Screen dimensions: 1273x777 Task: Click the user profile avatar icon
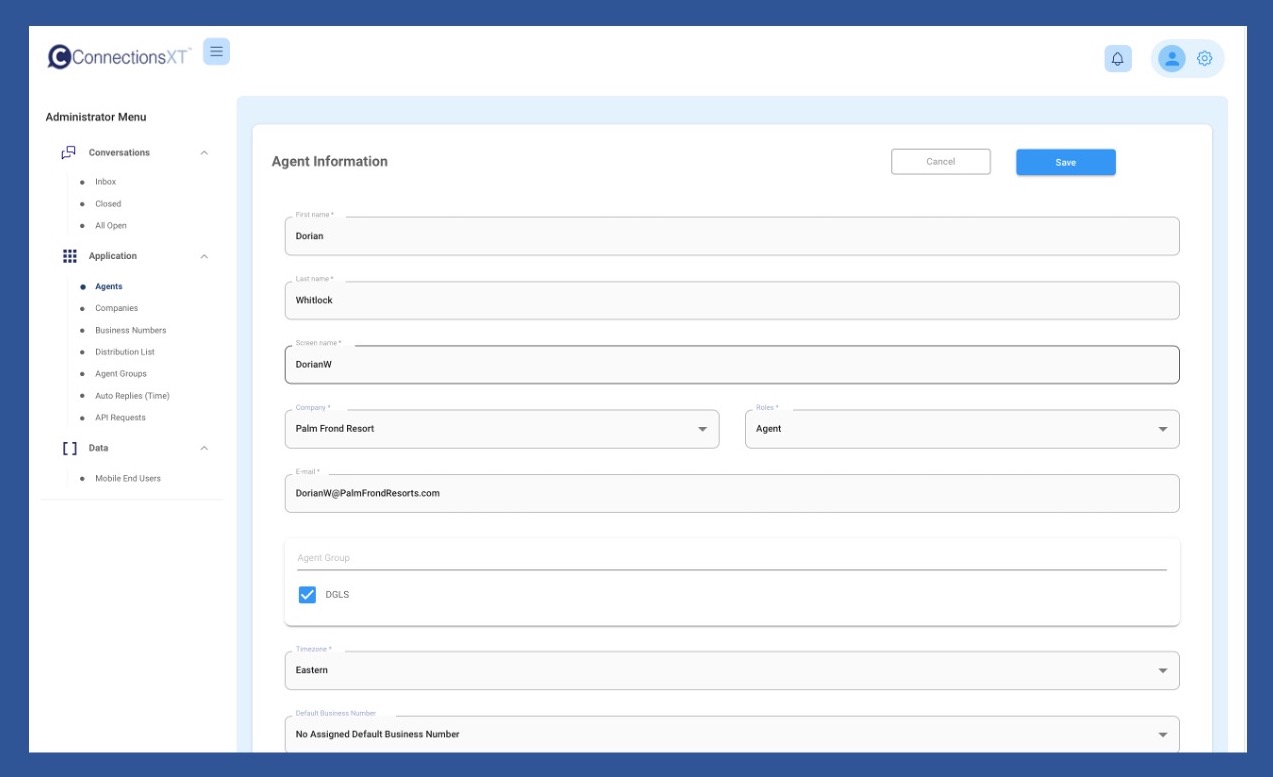[1171, 59]
